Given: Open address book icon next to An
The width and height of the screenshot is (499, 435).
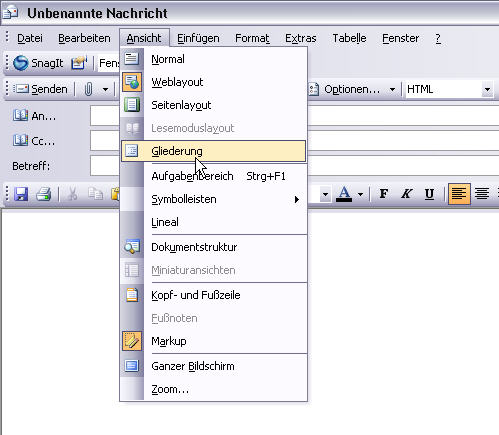Looking at the screenshot, I should tap(20, 115).
